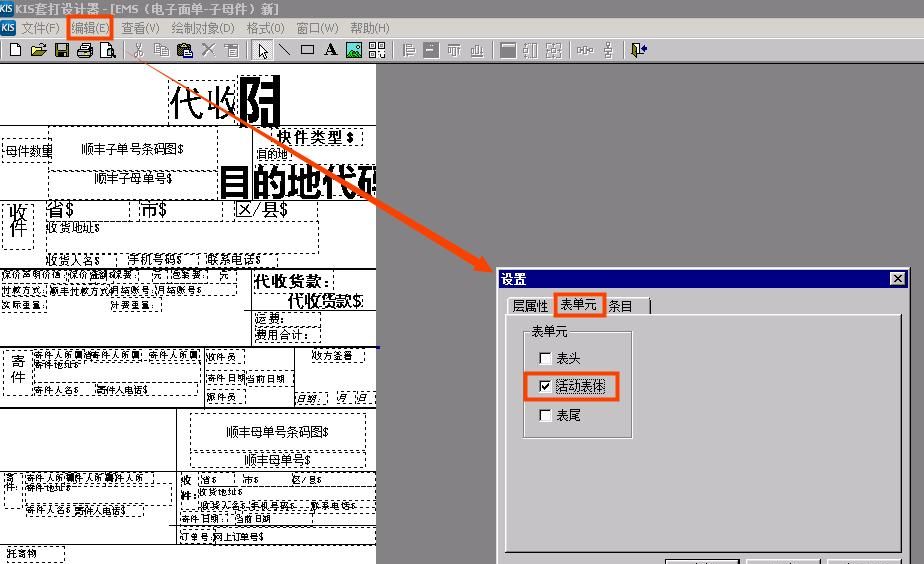Click the dark square align icon
This screenshot has width=924, height=564.
point(431,50)
